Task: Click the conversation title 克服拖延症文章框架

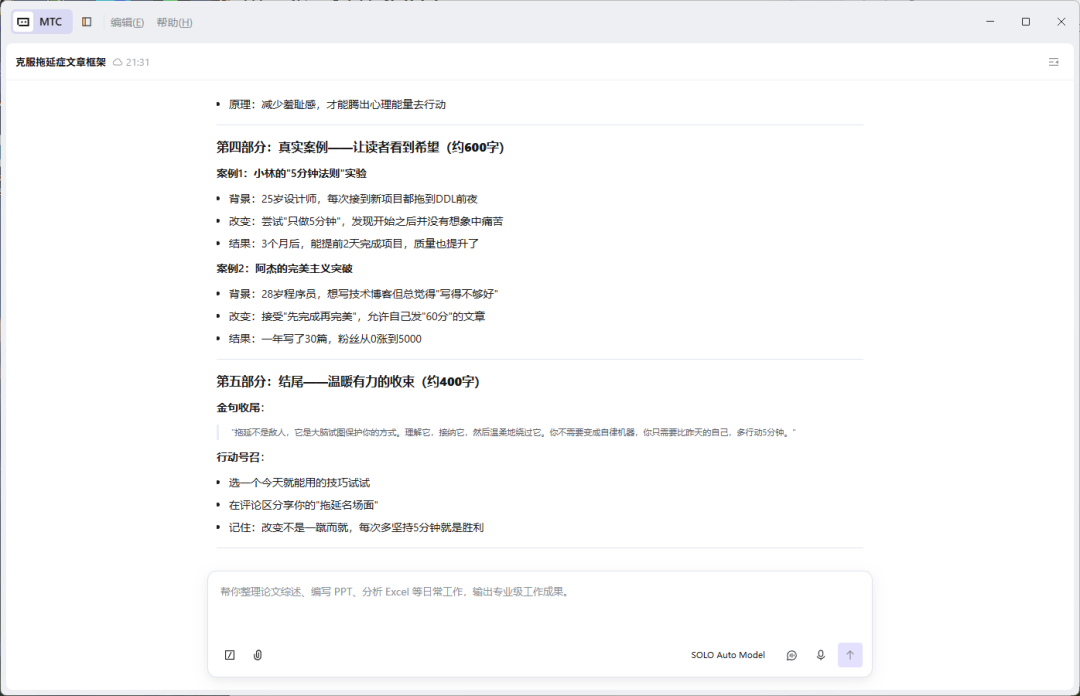Action: pos(61,62)
